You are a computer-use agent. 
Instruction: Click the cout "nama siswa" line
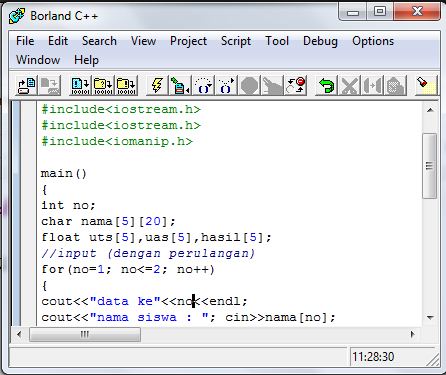click(x=188, y=317)
